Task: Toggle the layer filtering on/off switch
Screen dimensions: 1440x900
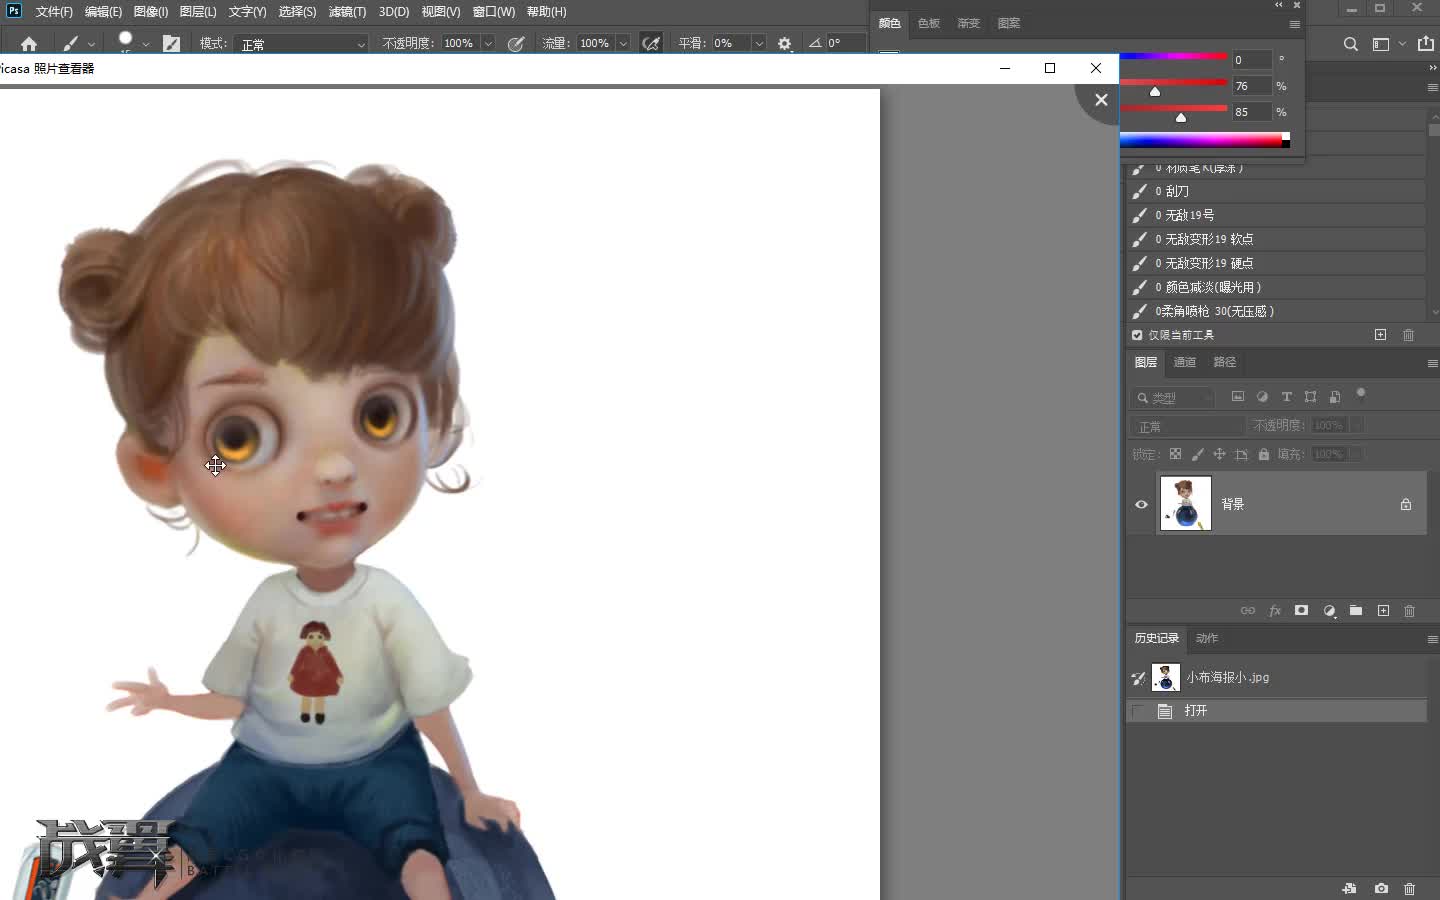Action: tap(1361, 394)
